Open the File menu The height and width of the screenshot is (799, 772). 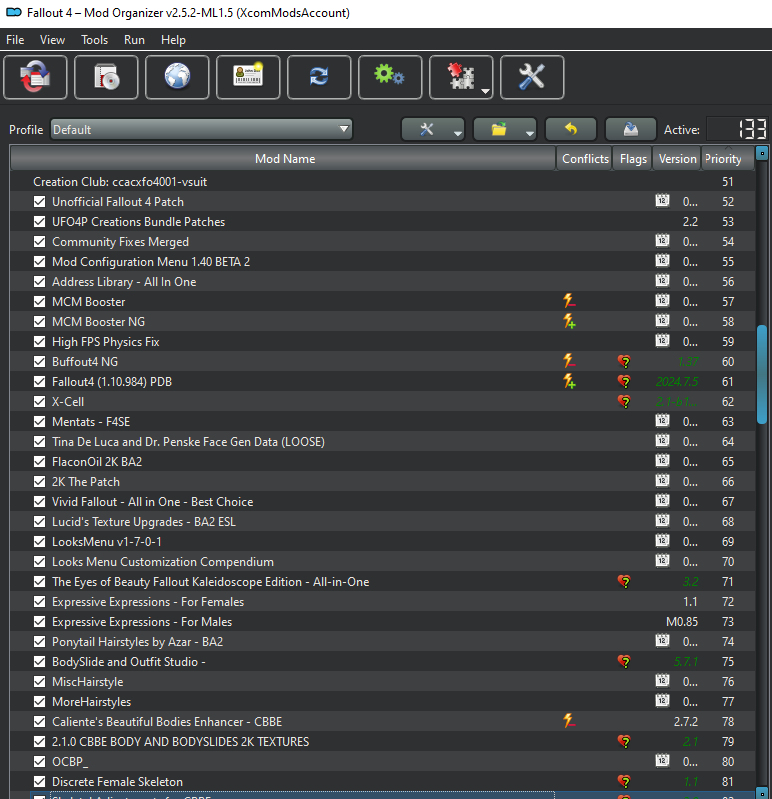point(15,40)
